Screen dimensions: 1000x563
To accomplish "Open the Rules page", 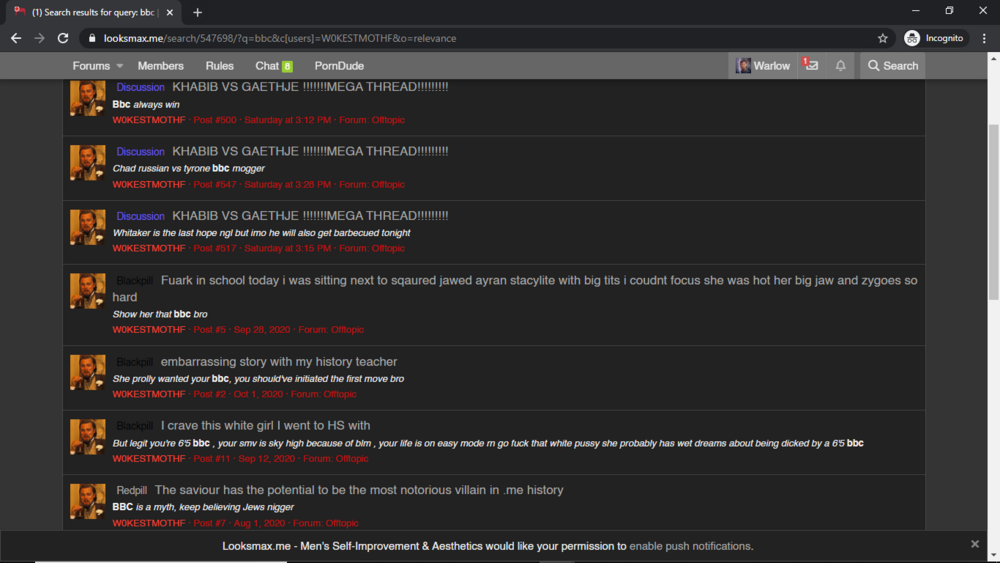I will (x=219, y=66).
